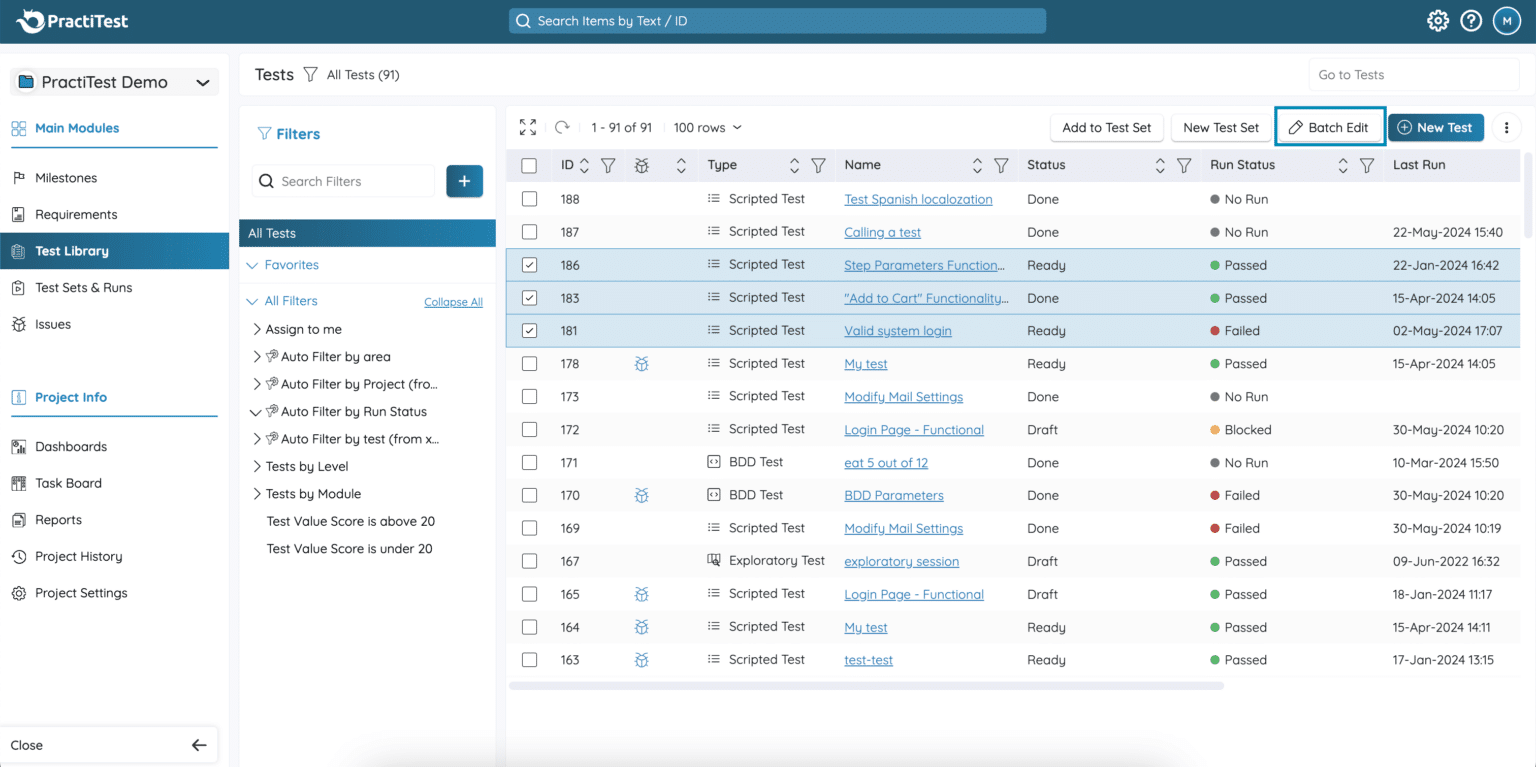
Task: Open the Valid system login test link
Action: click(x=898, y=331)
